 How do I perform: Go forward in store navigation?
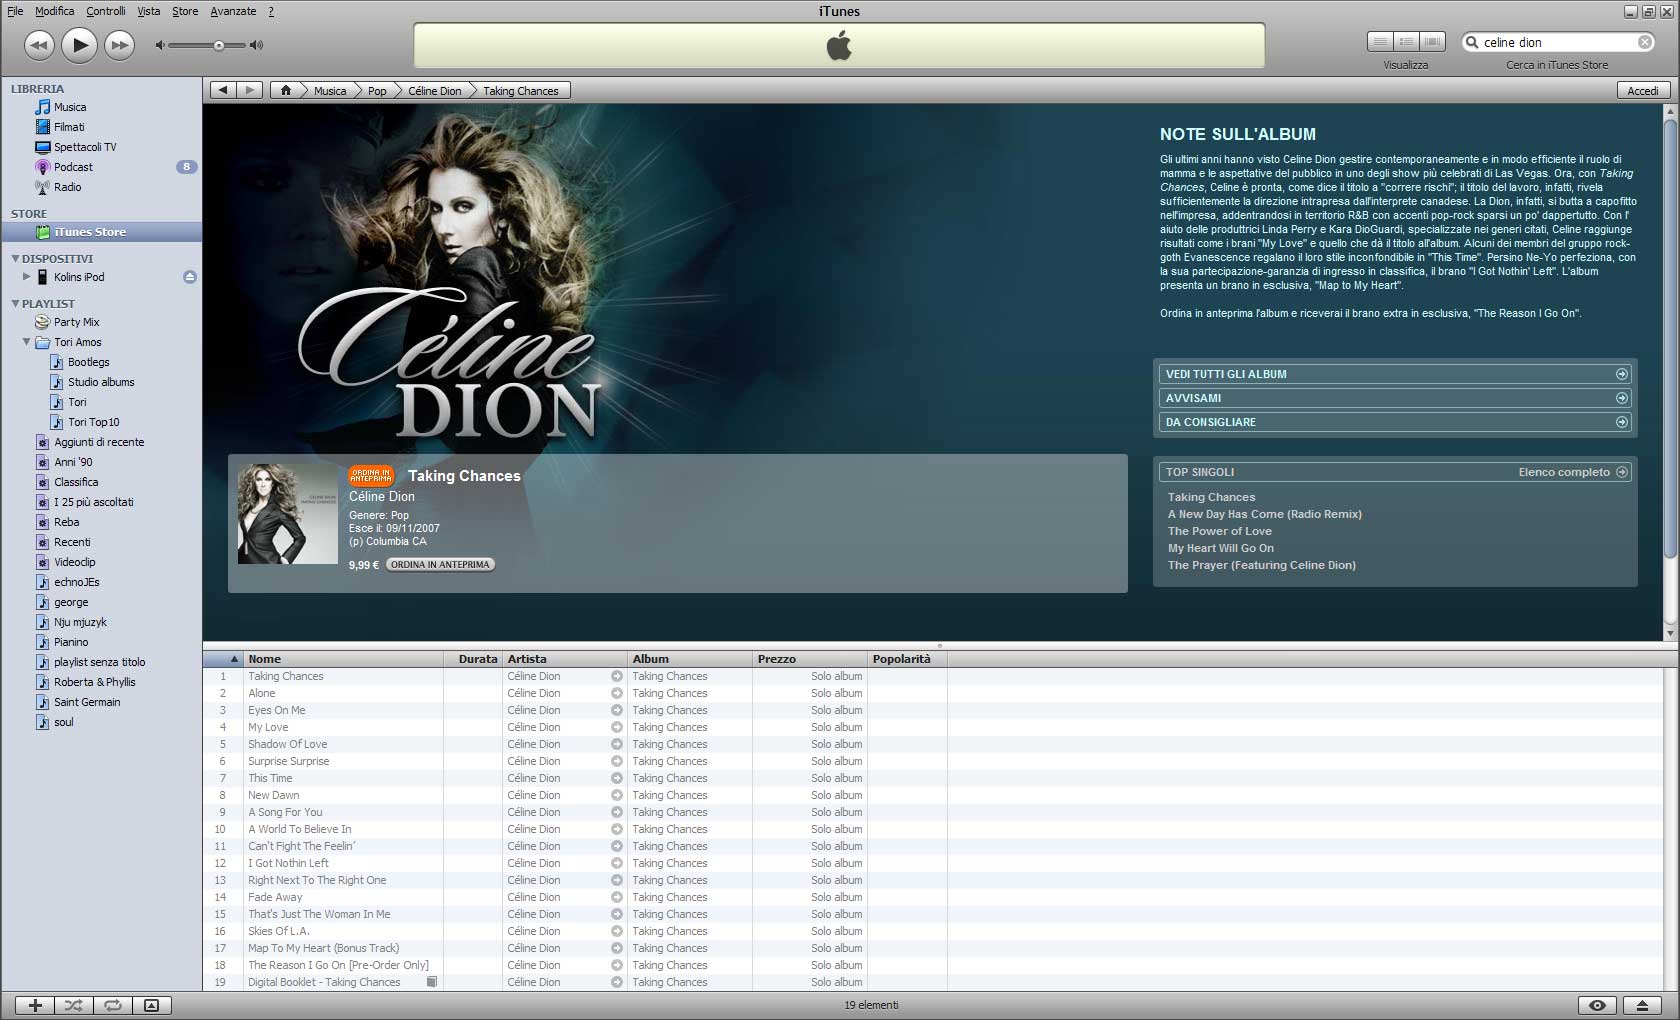(250, 90)
